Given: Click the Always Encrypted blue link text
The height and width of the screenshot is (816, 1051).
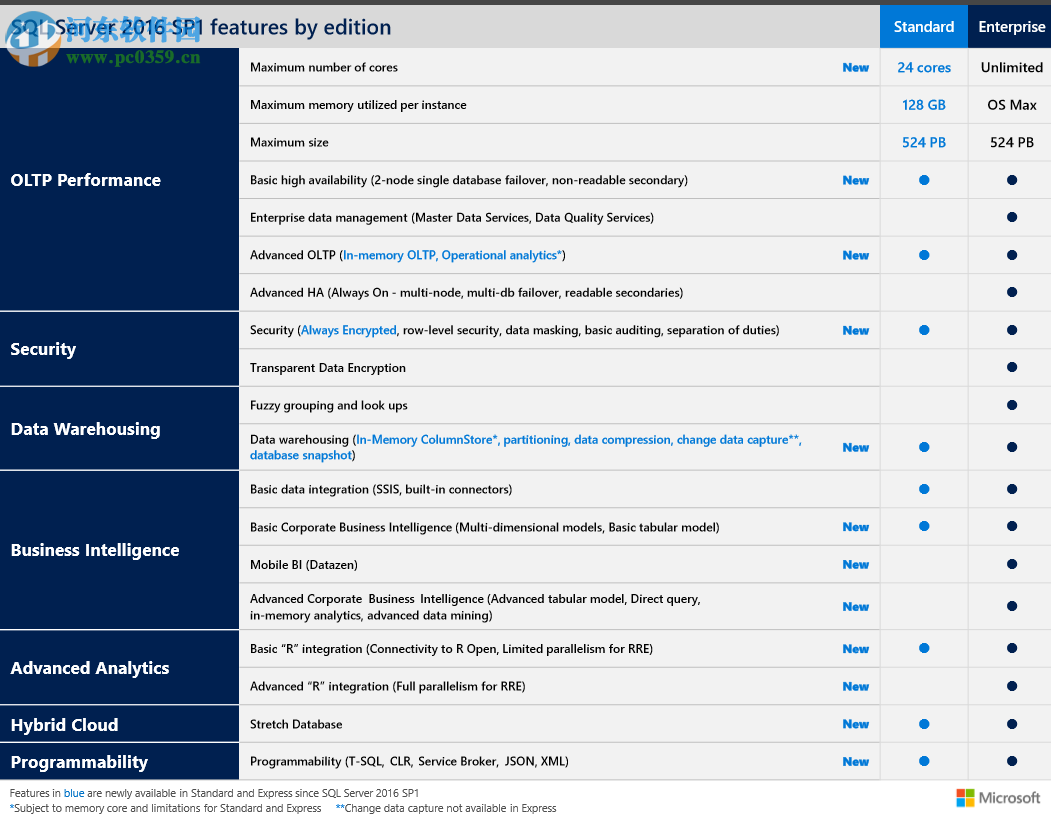Looking at the screenshot, I should (348, 330).
